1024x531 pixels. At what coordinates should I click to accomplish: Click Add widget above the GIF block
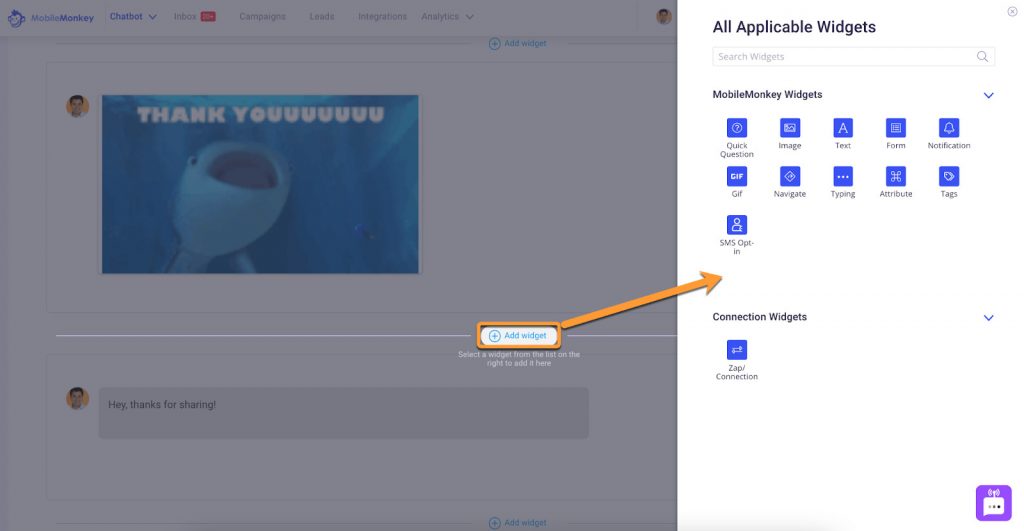(517, 43)
